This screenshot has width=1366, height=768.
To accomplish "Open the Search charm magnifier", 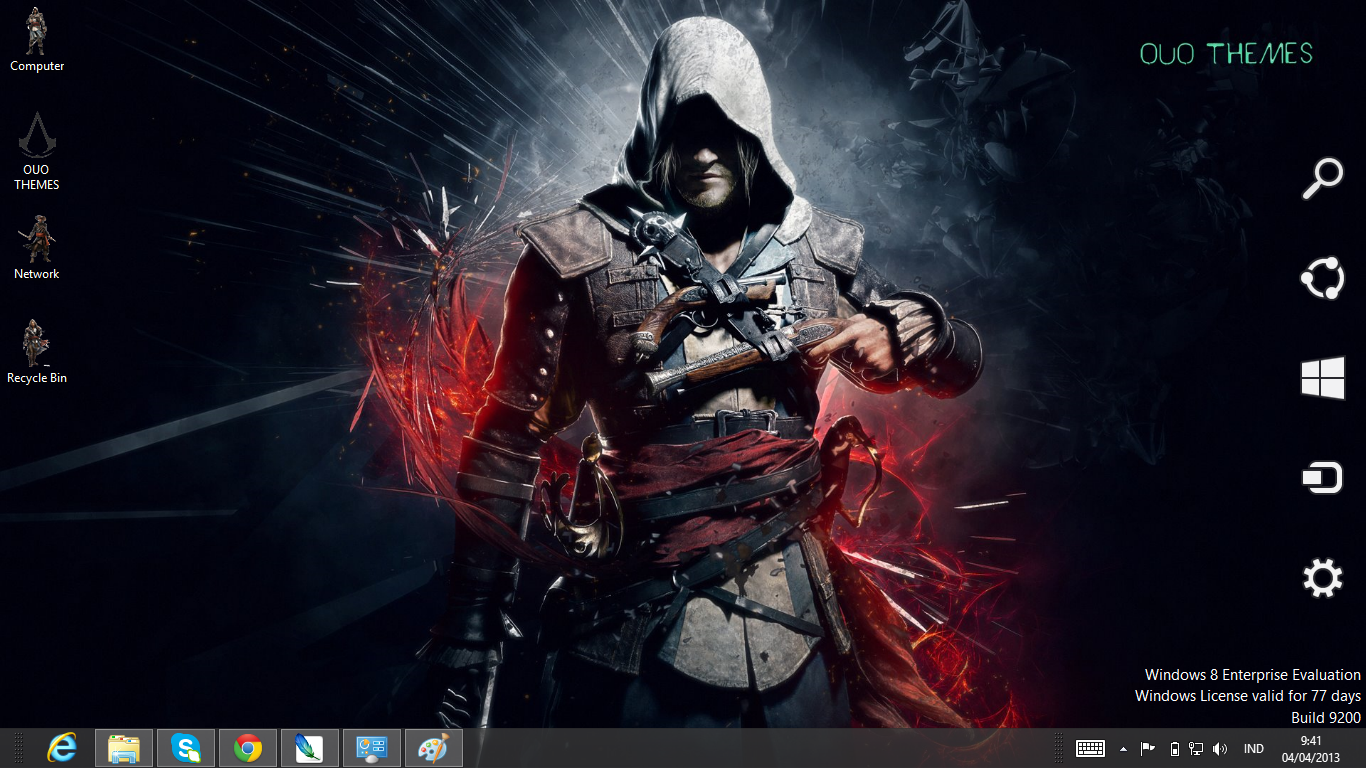I will 1322,179.
